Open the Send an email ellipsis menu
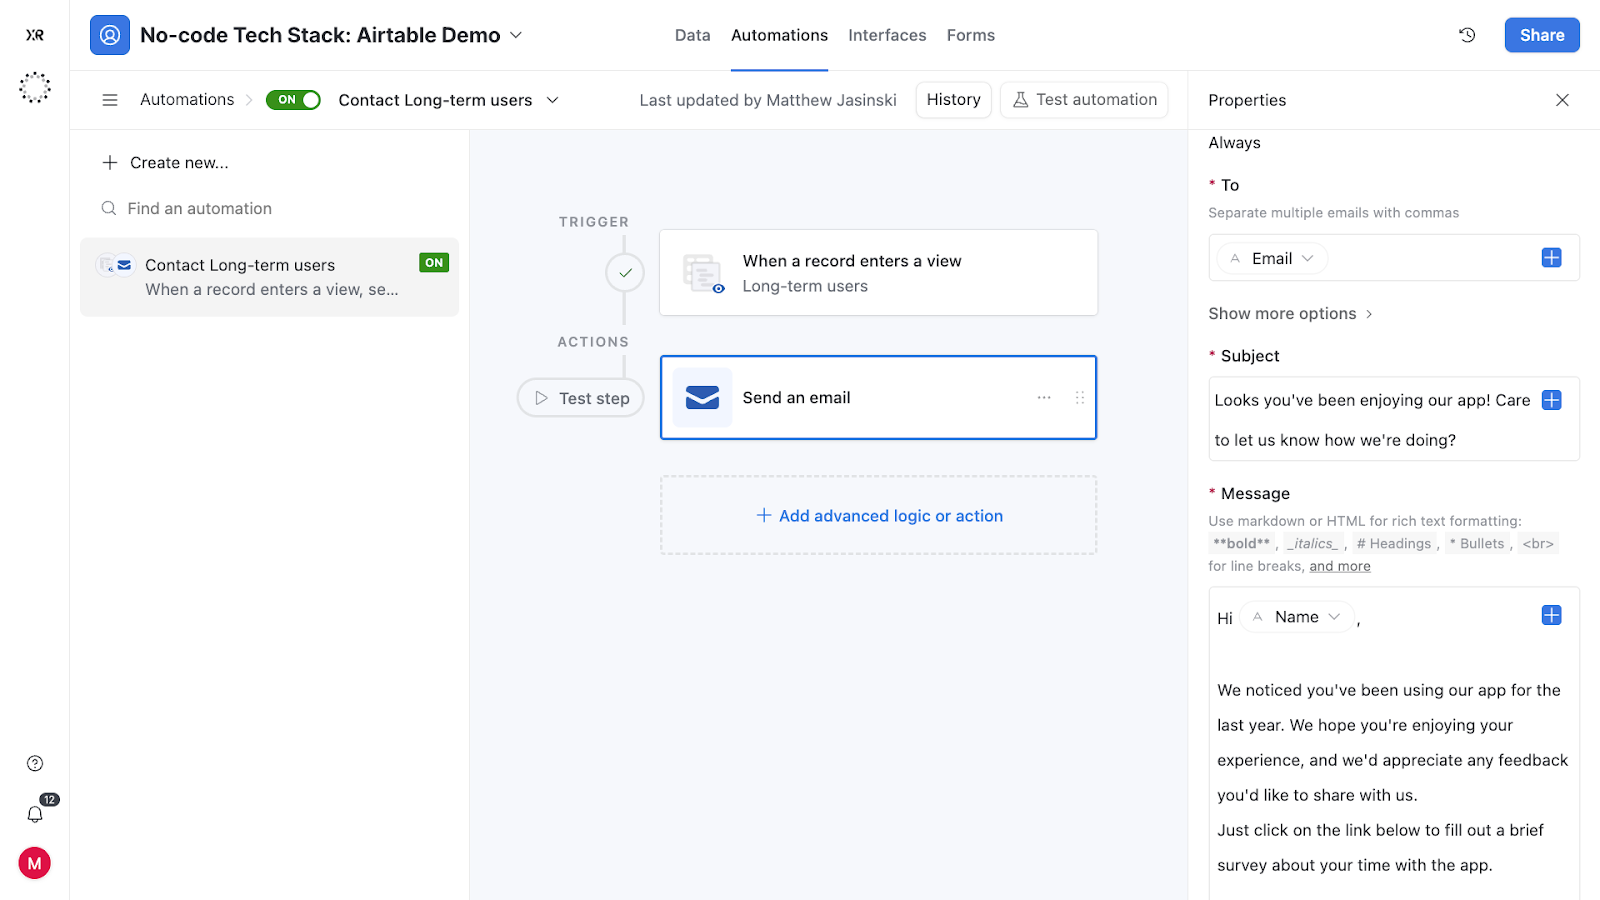 click(1044, 398)
